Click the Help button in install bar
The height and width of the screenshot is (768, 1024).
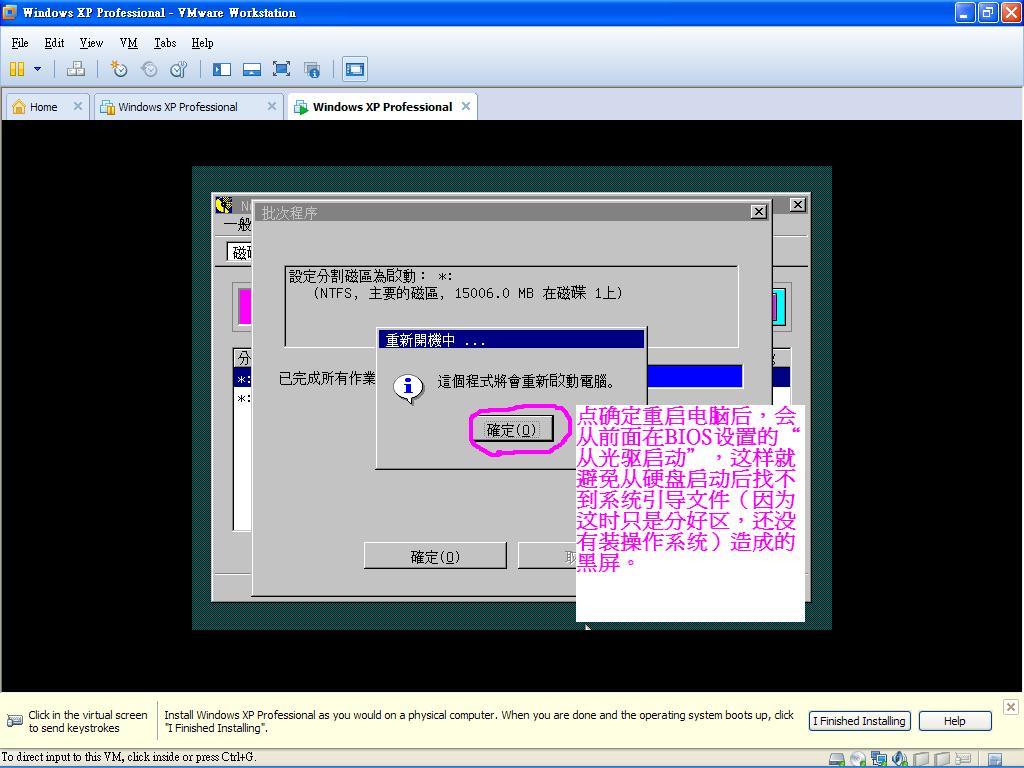point(955,721)
